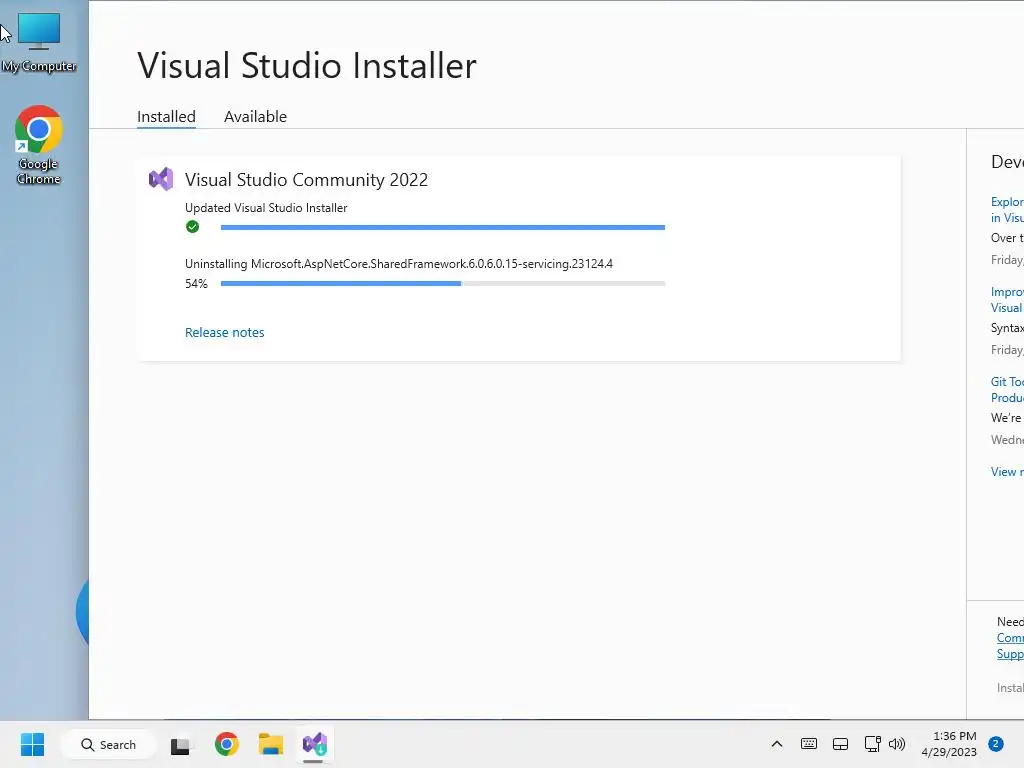Click the completed installer update progress bar
The height and width of the screenshot is (768, 1024).
click(x=443, y=227)
